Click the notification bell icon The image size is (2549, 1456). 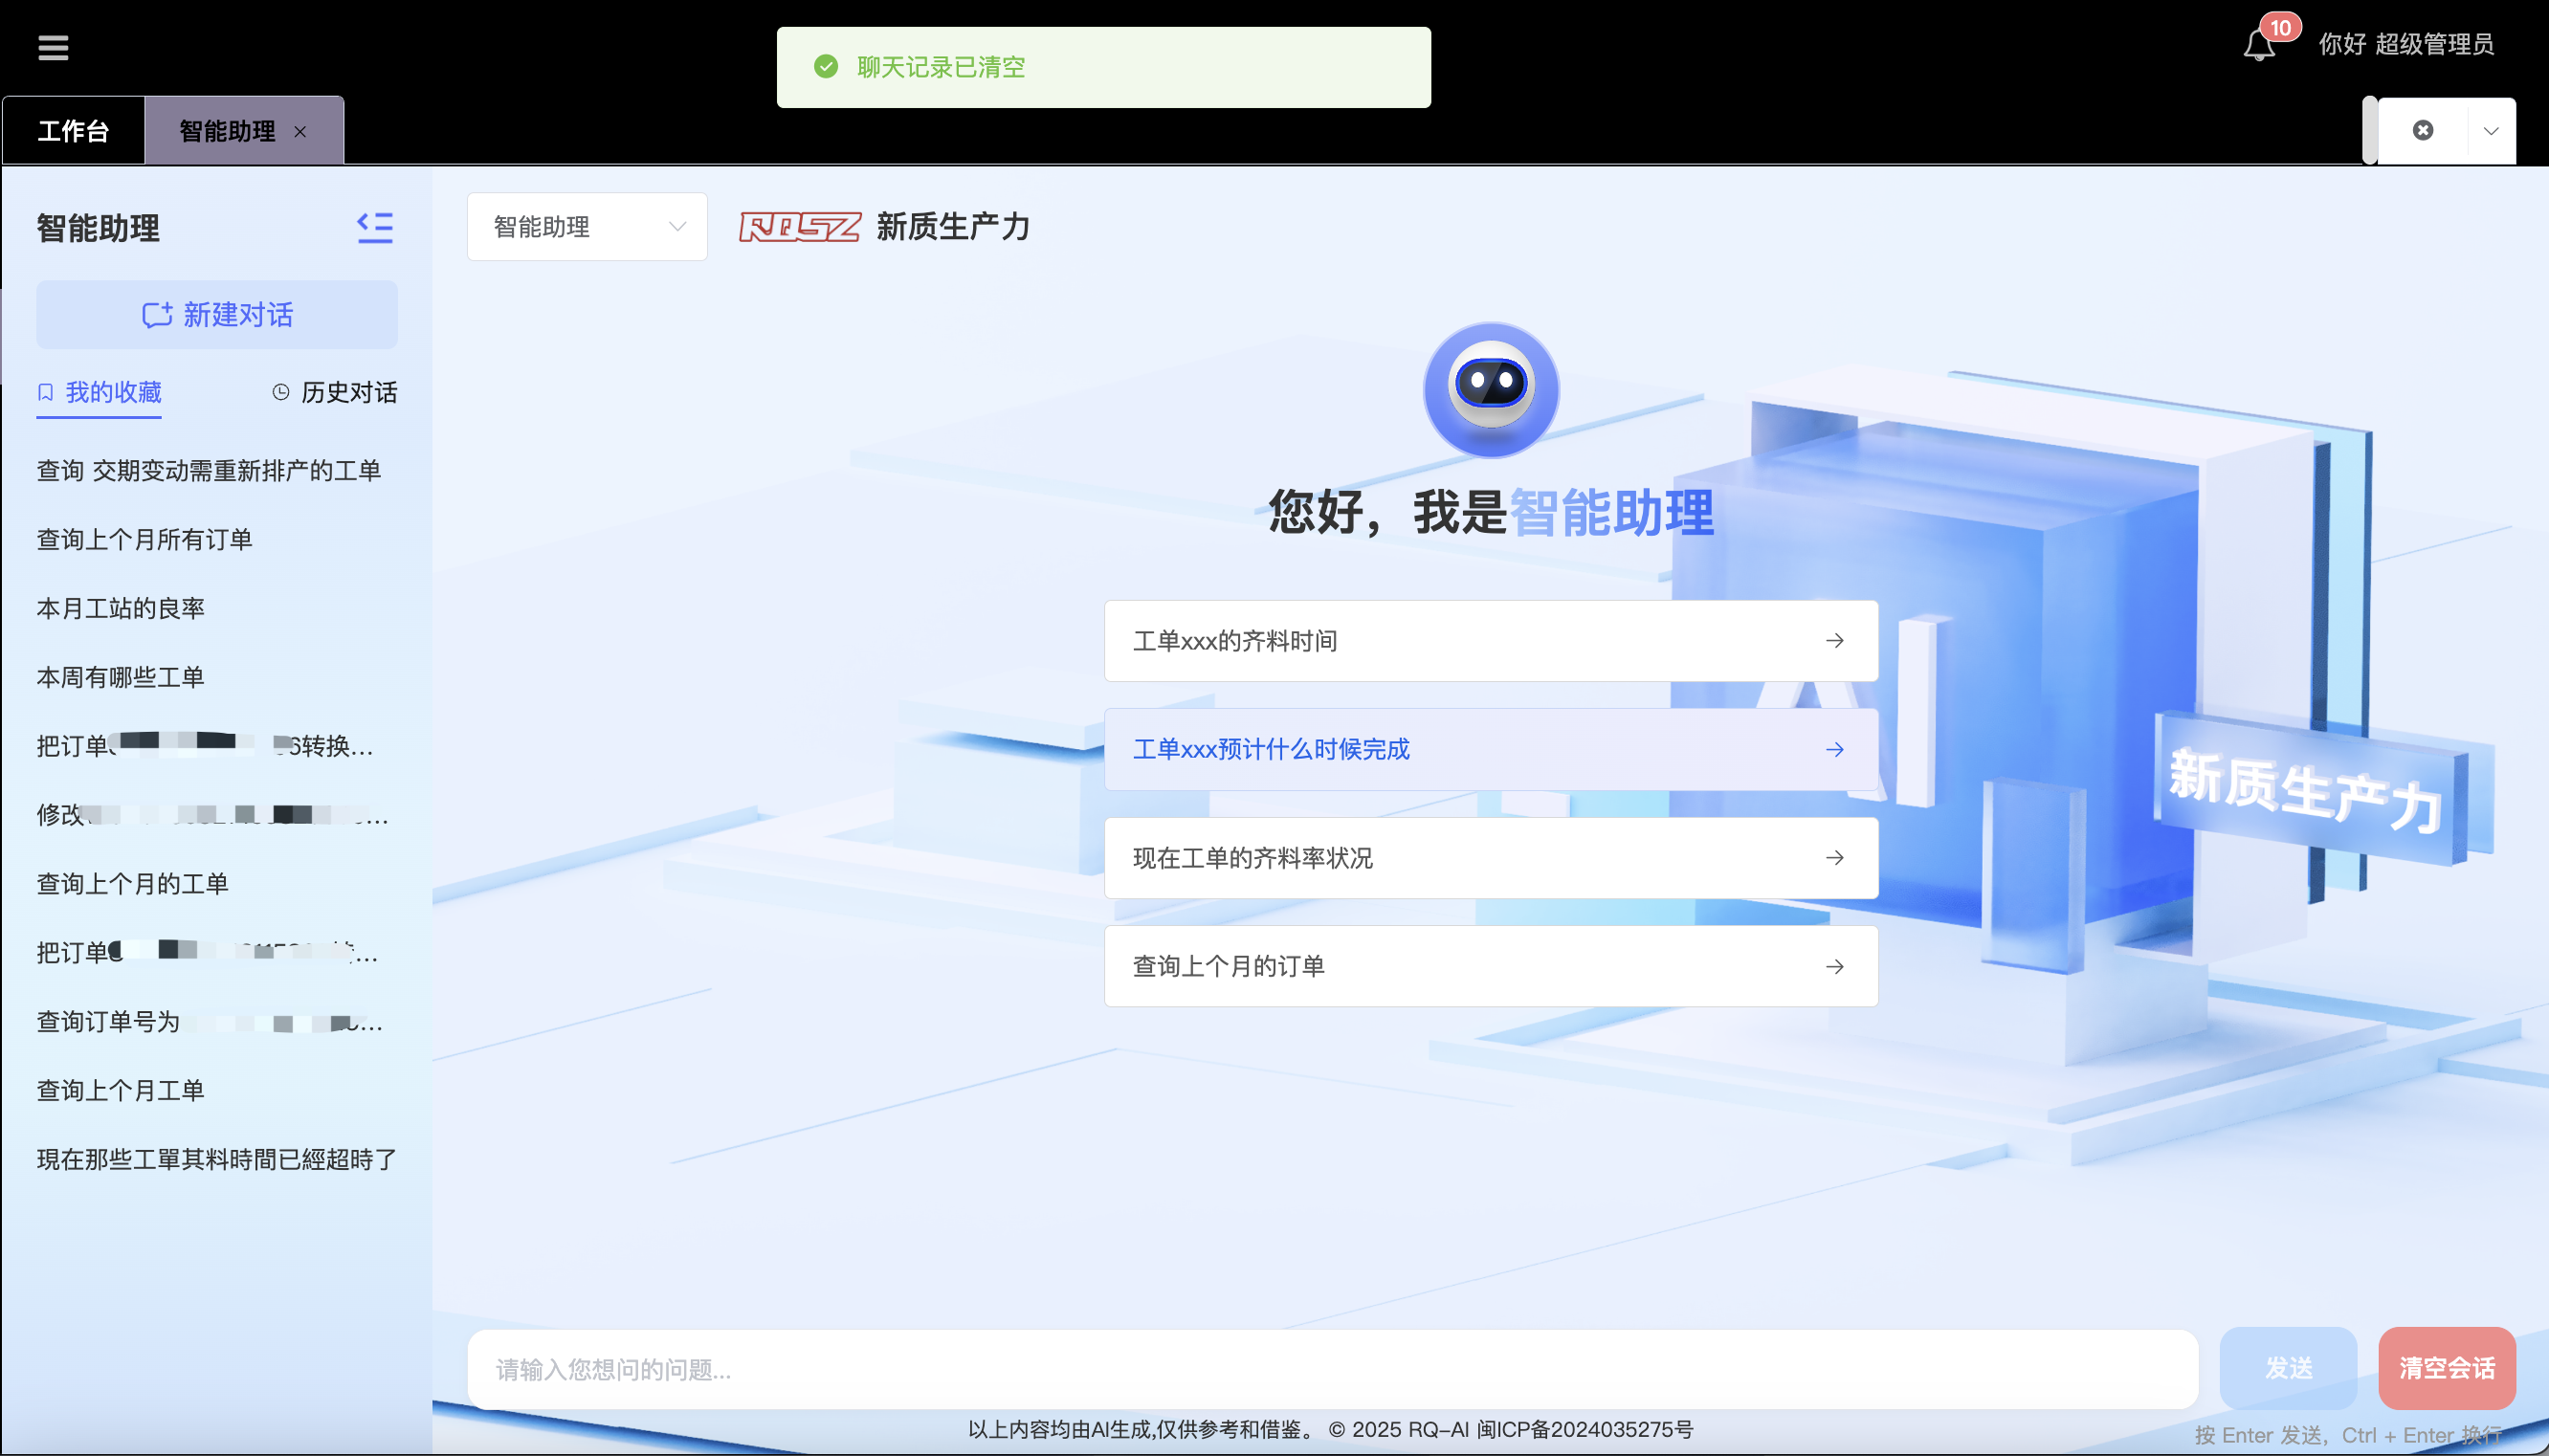click(x=2258, y=45)
